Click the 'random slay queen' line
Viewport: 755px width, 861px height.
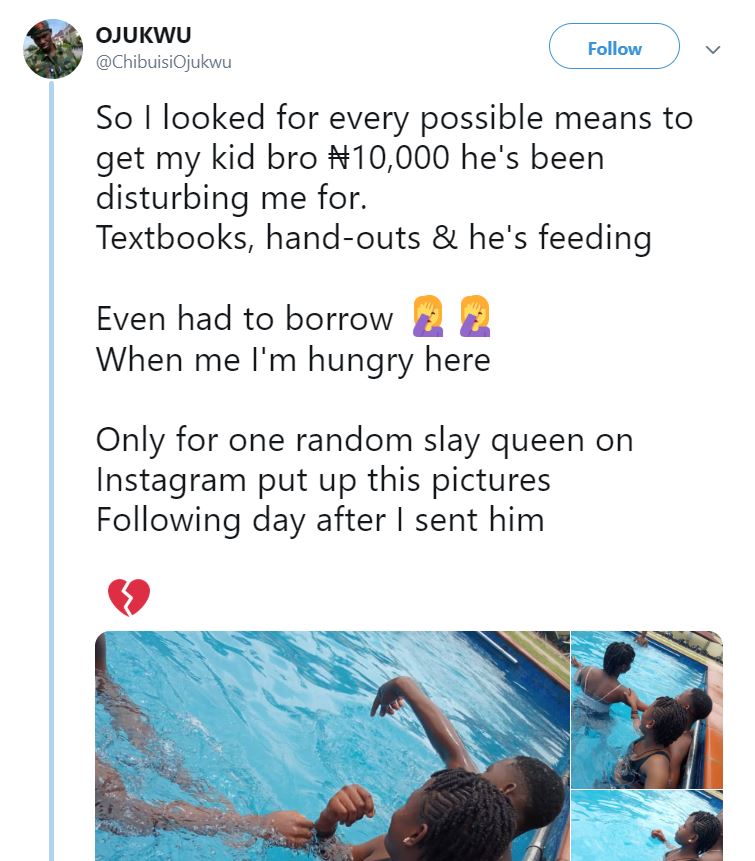pos(364,440)
